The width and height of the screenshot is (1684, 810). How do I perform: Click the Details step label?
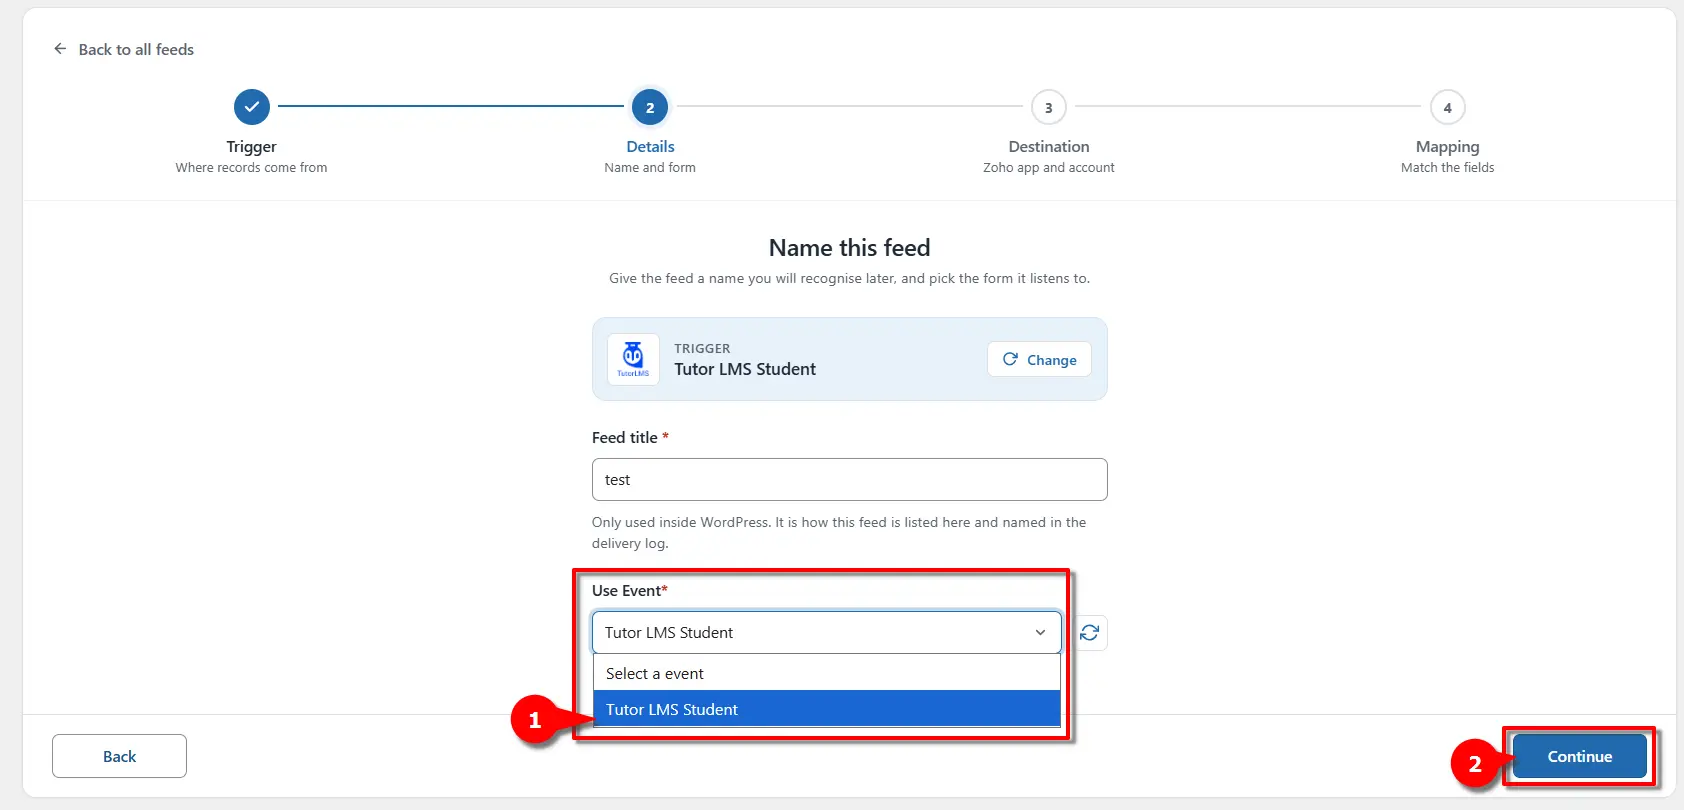tap(650, 146)
